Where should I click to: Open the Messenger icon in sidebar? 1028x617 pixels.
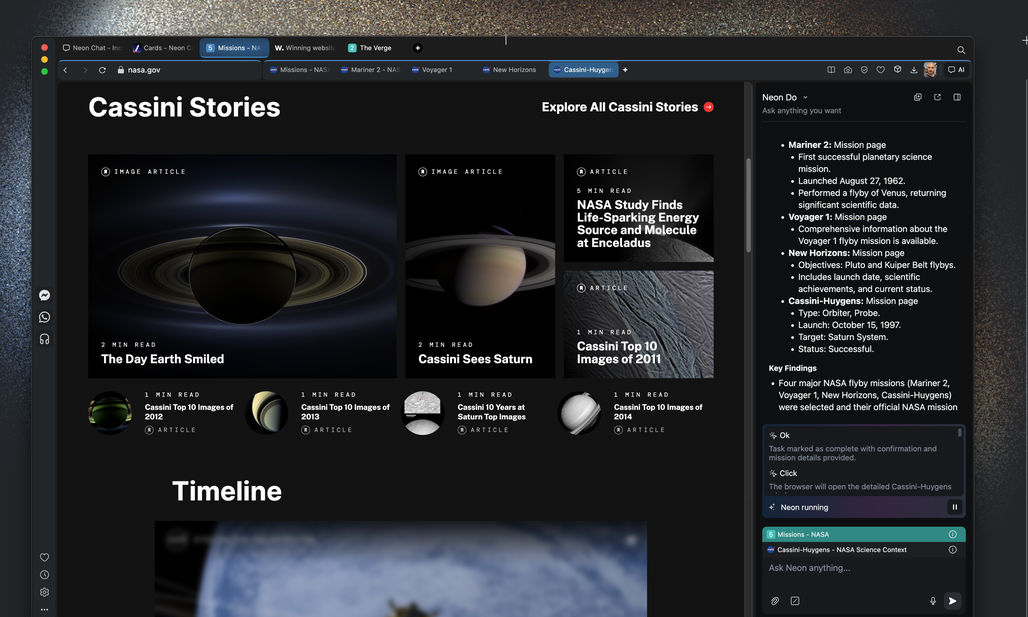click(45, 295)
